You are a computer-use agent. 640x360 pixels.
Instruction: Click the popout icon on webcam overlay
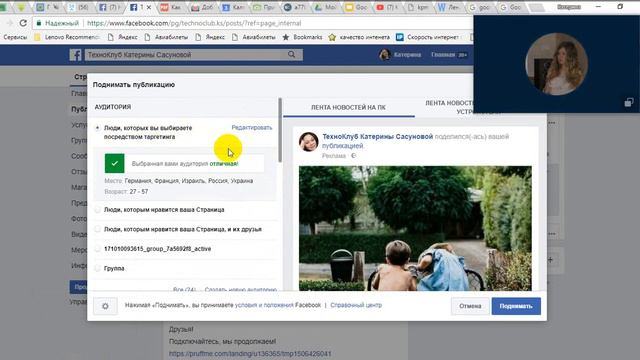click(629, 102)
